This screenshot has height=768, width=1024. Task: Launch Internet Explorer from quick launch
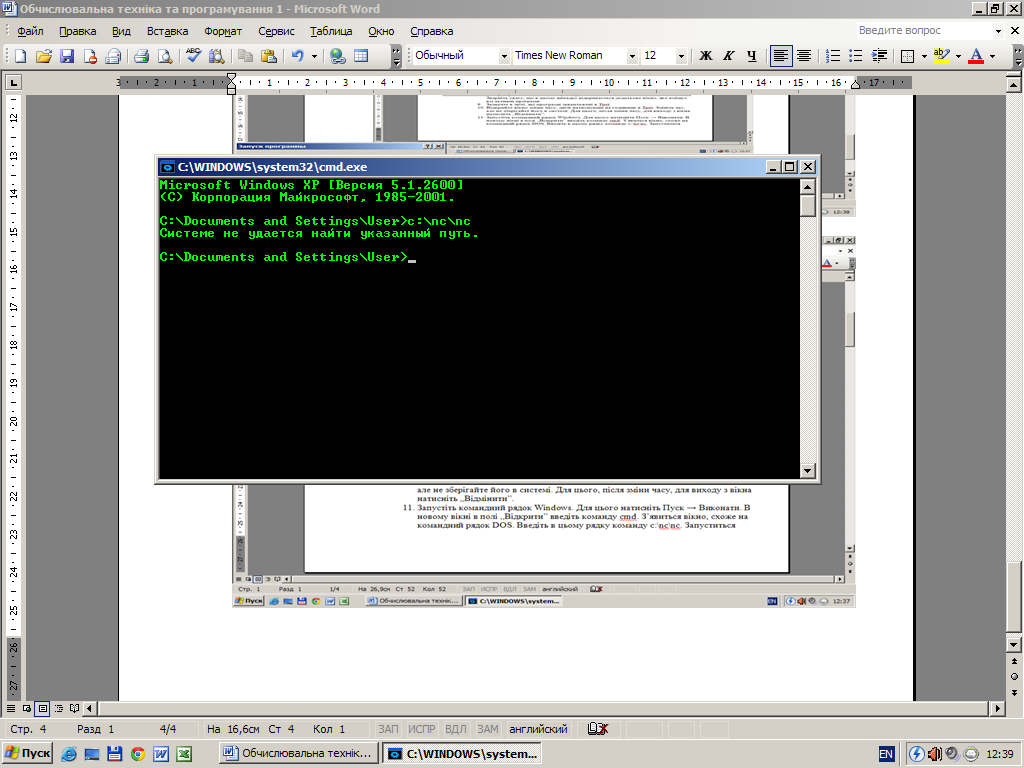(x=69, y=754)
